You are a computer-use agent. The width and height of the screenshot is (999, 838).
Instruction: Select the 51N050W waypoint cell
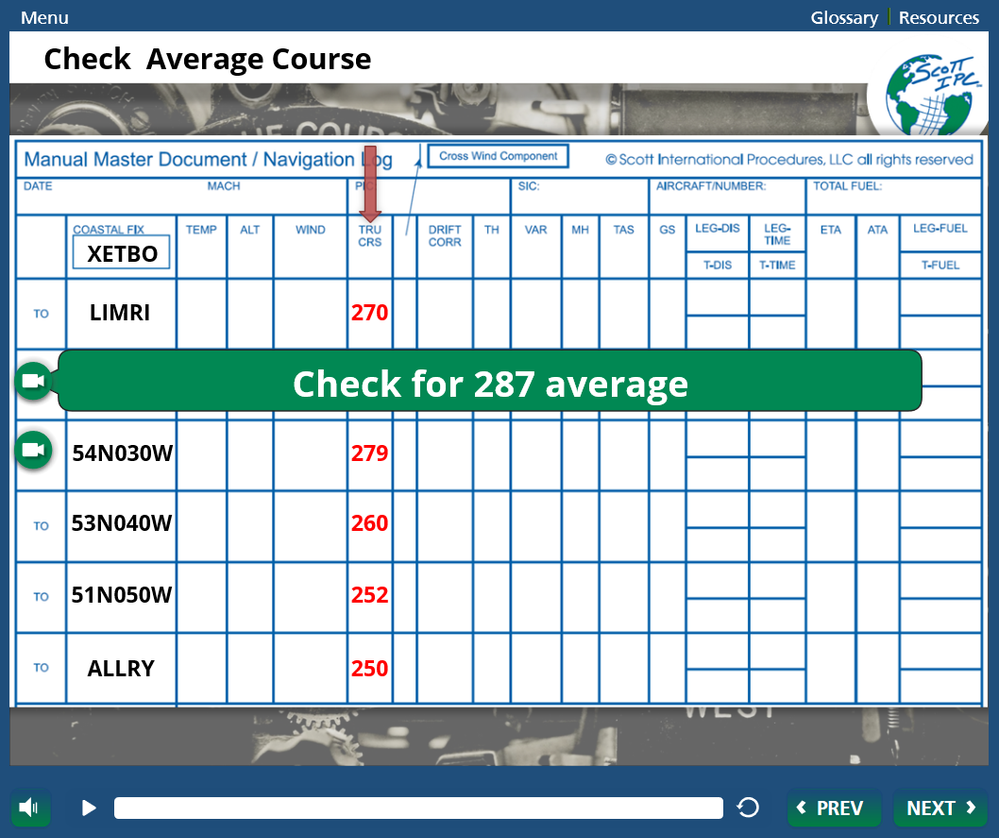(x=121, y=595)
